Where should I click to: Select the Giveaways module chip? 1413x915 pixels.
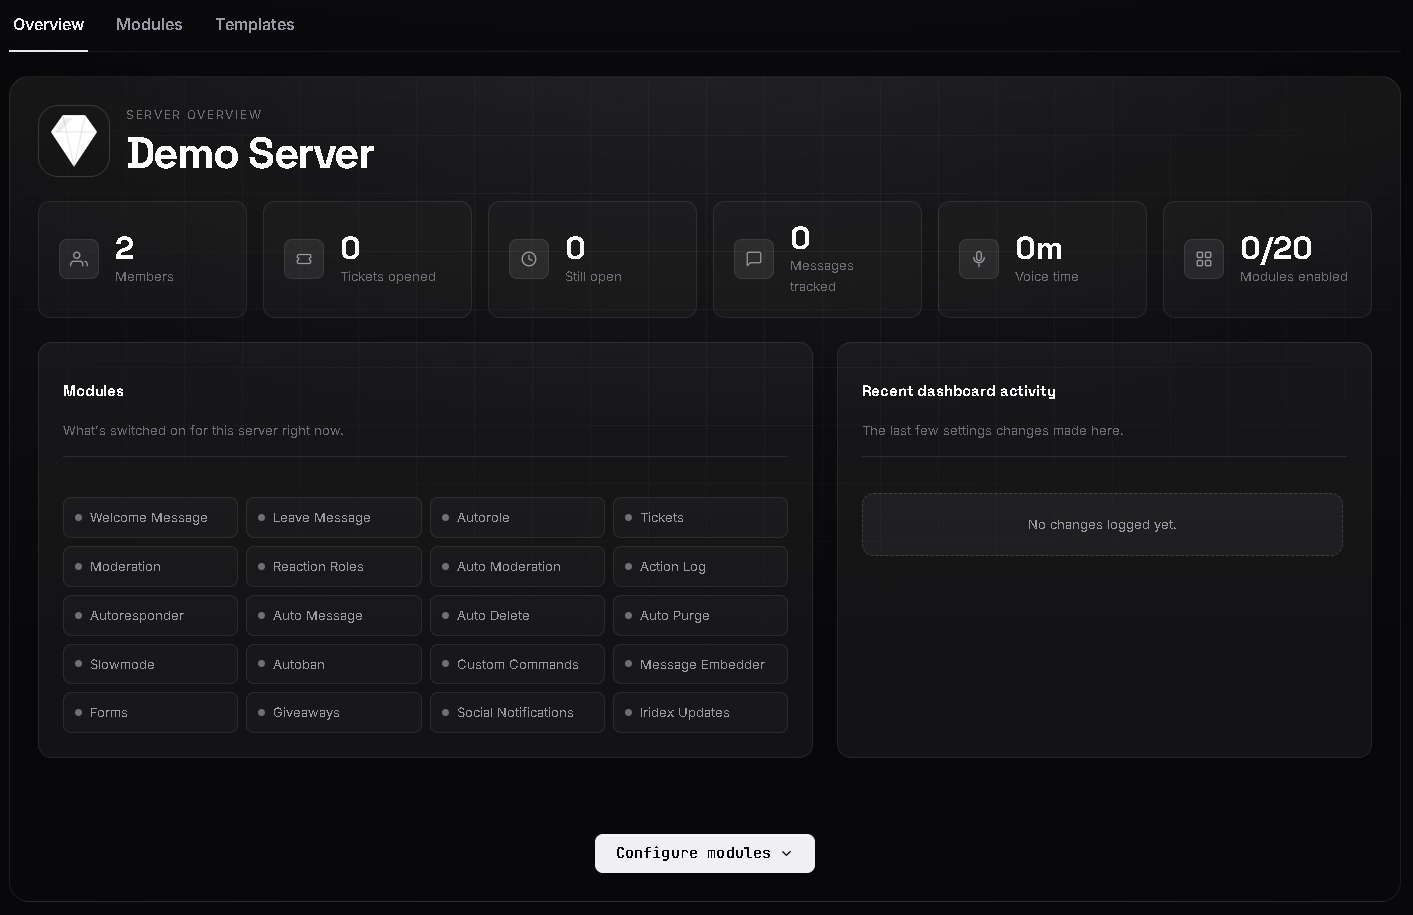pyautogui.click(x=334, y=712)
